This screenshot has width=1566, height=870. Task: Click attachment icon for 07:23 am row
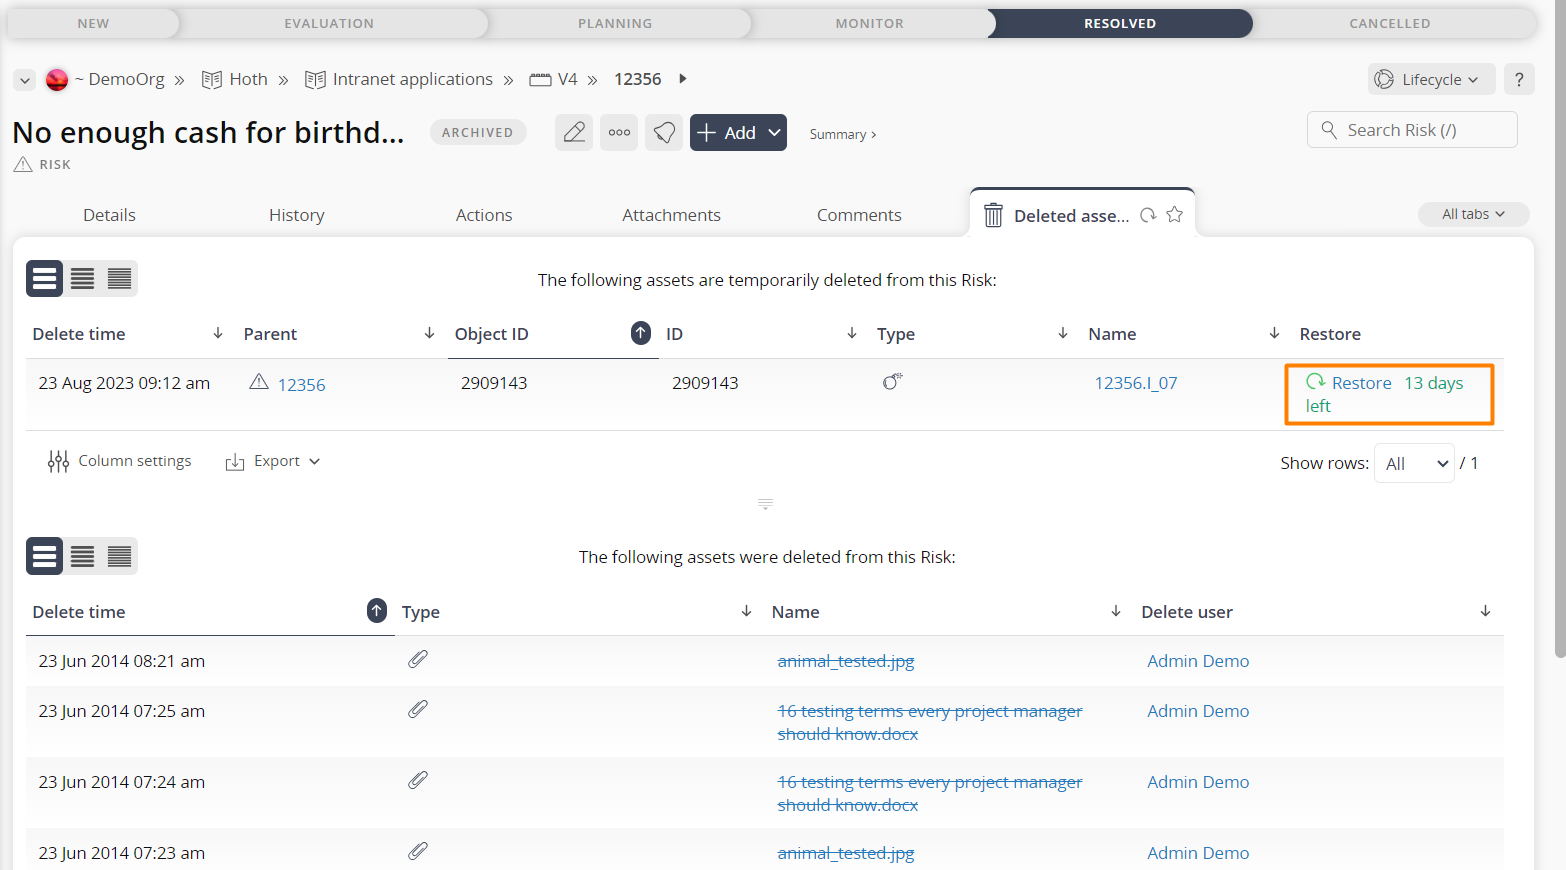click(x=418, y=851)
